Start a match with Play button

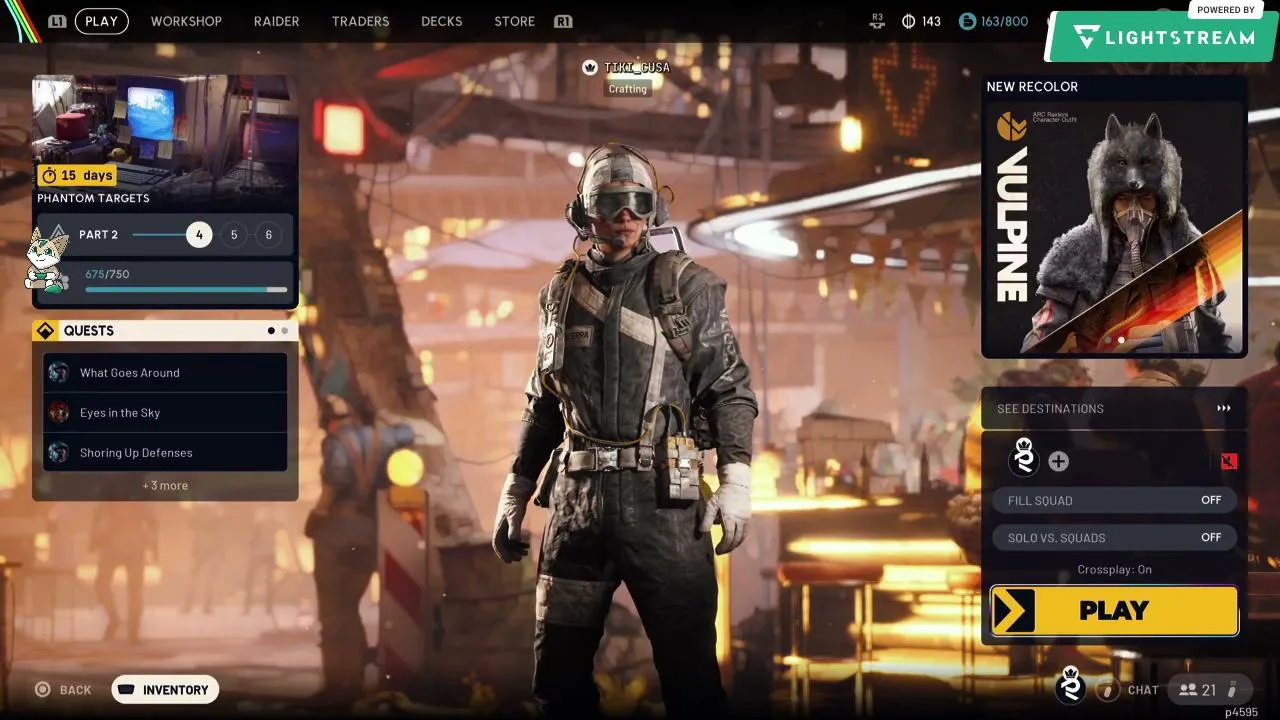(x=1114, y=611)
